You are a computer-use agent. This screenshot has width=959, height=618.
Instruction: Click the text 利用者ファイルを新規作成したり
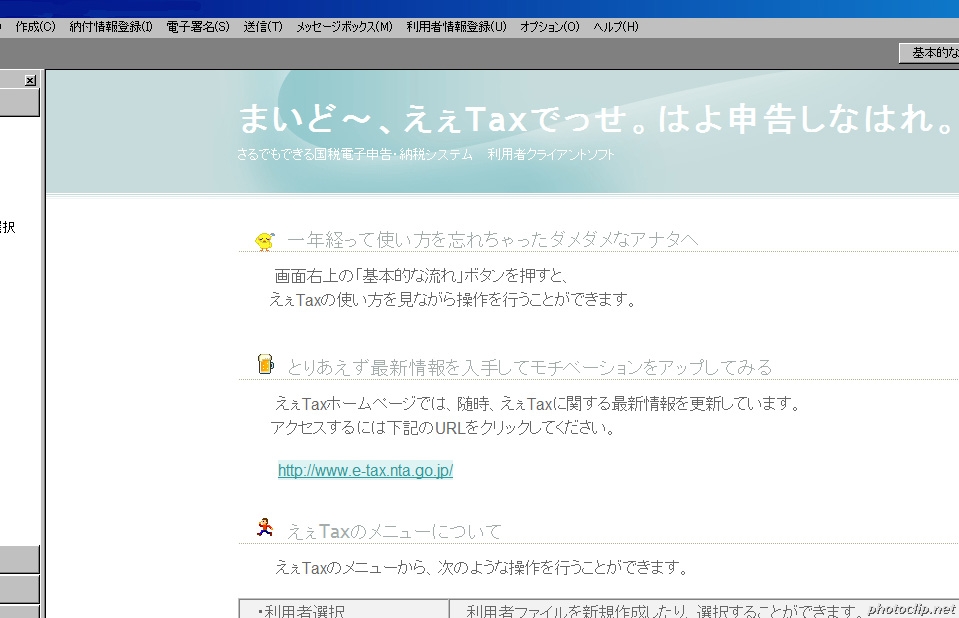664,610
